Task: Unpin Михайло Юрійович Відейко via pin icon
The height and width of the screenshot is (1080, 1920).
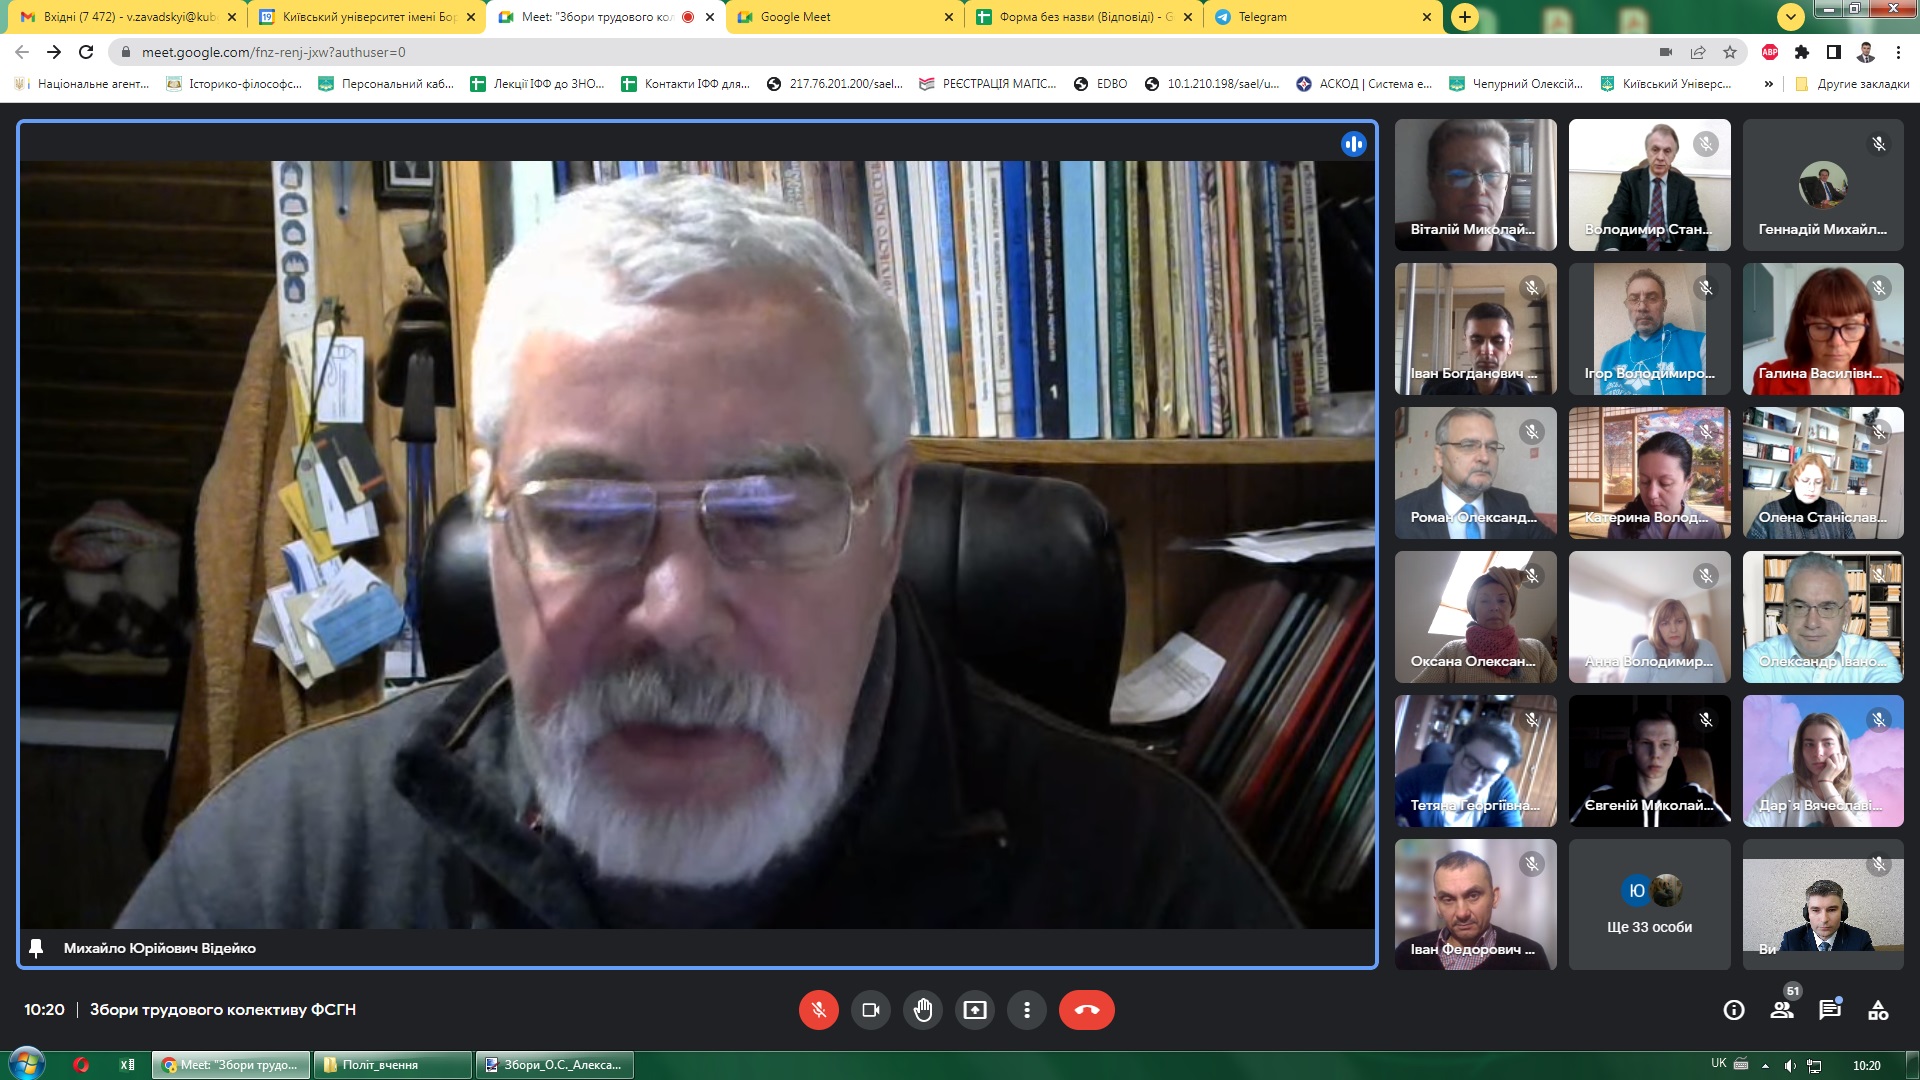Action: click(36, 948)
